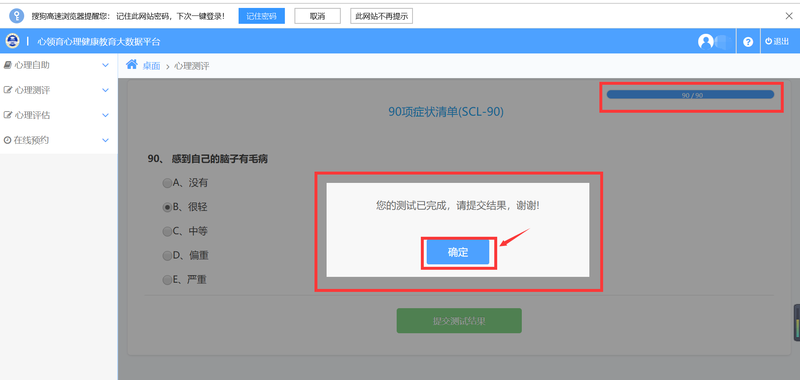Image resolution: width=800 pixels, height=380 pixels.
Task: Dismiss the password reminder bar with X
Action: (x=789, y=16)
